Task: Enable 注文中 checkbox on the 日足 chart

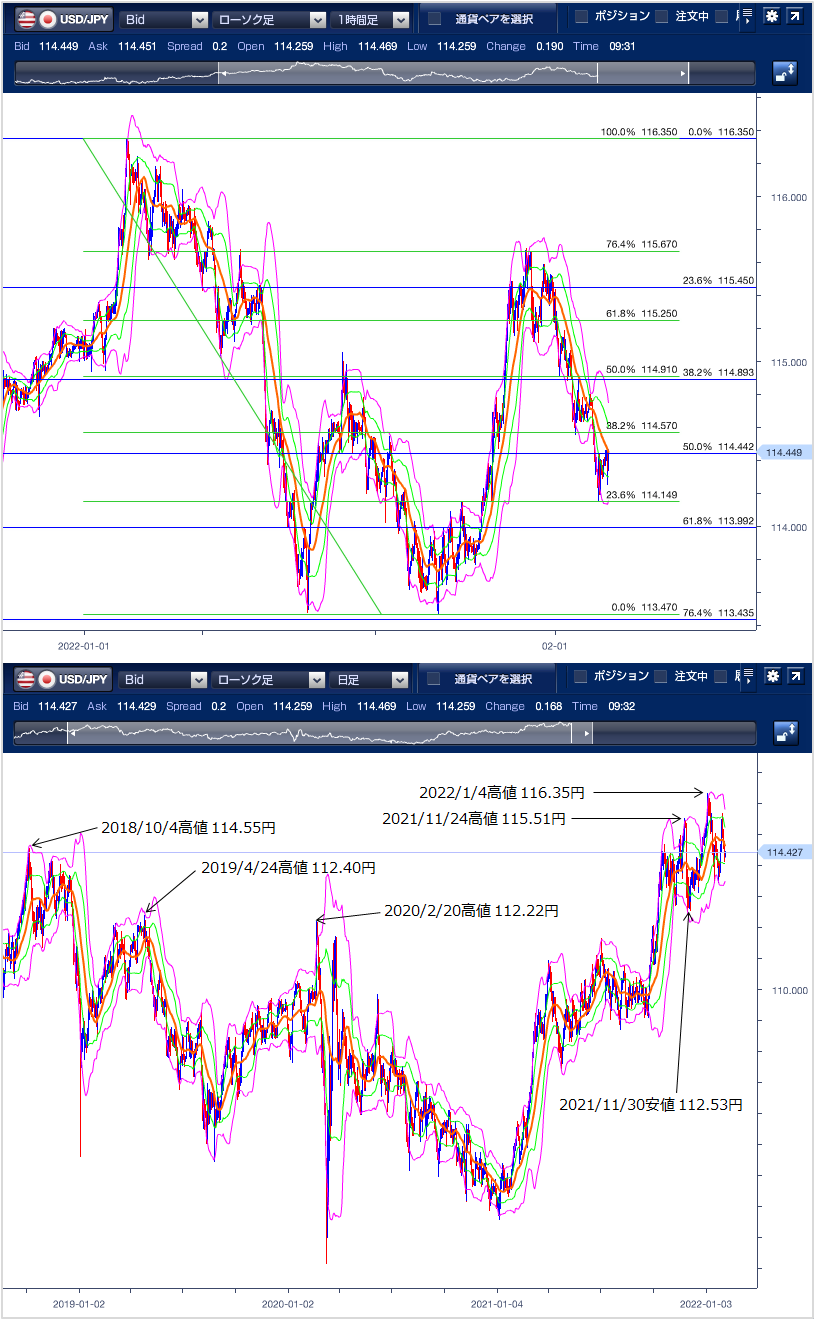Action: pos(661,677)
